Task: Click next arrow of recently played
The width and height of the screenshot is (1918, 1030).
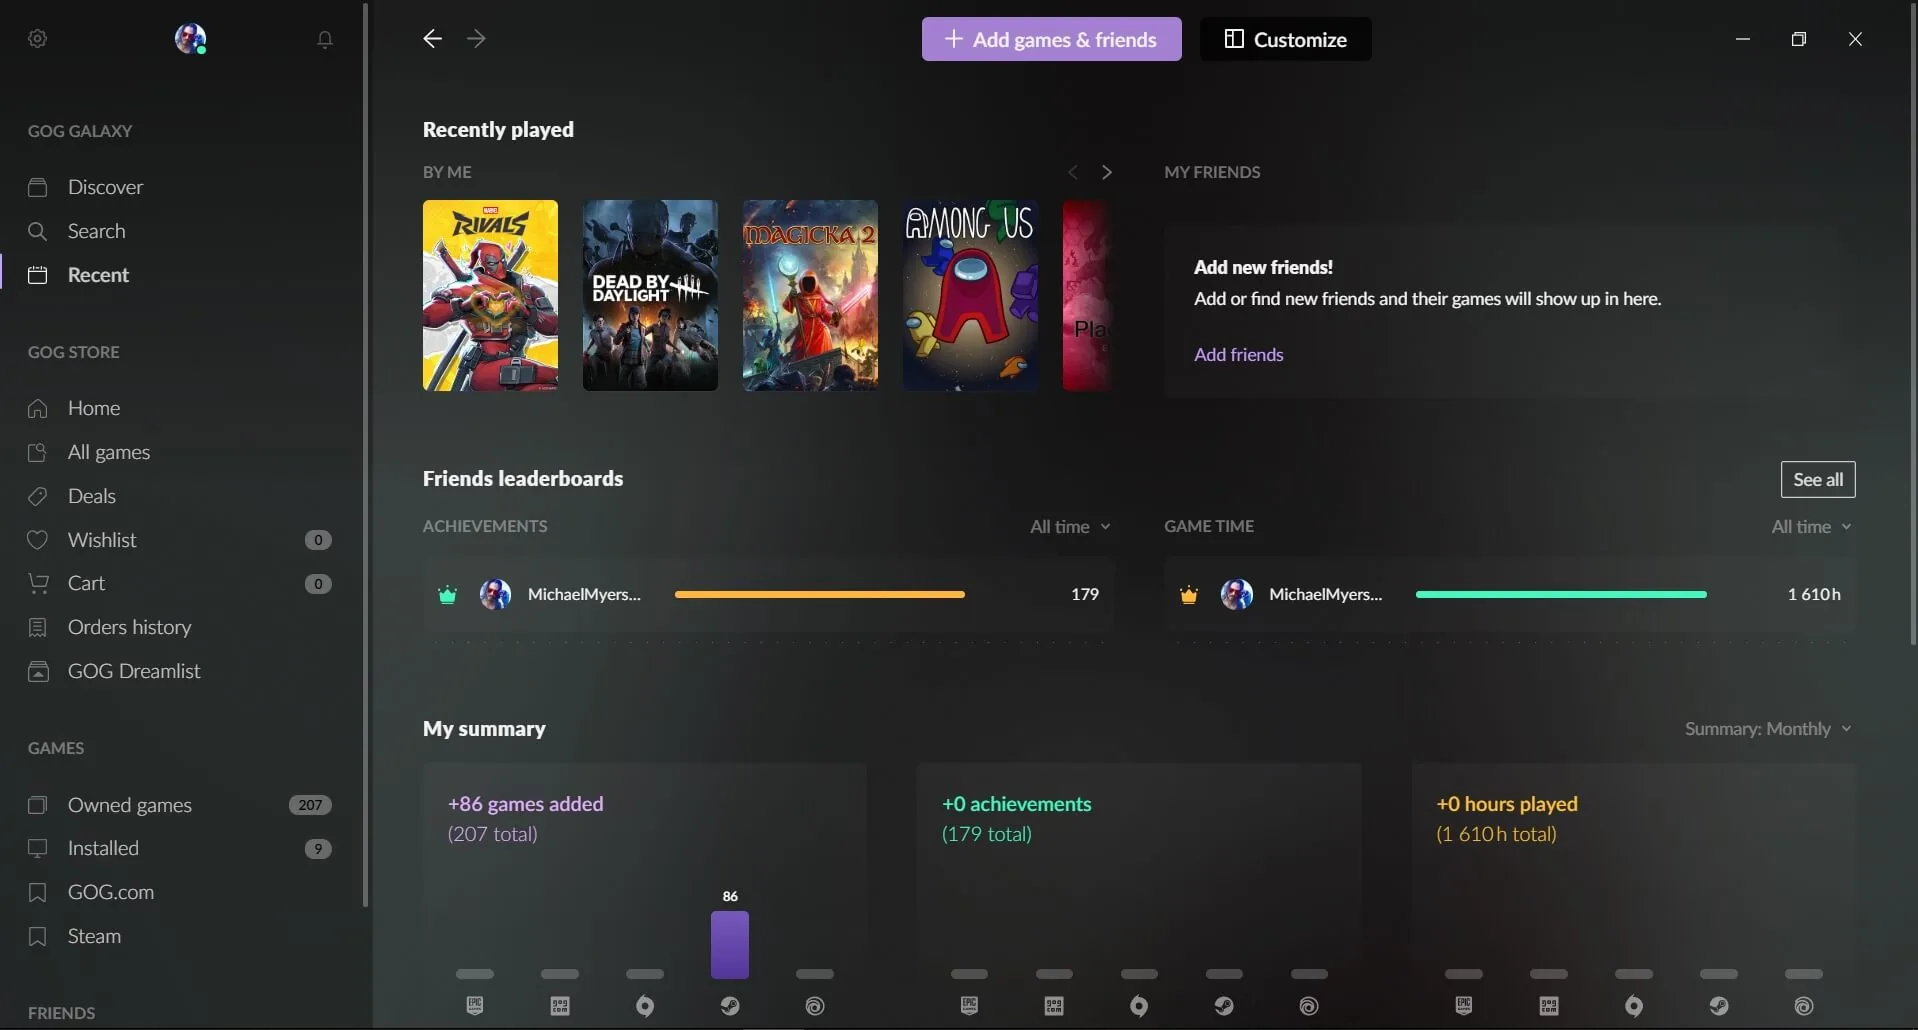Action: pyautogui.click(x=1106, y=172)
